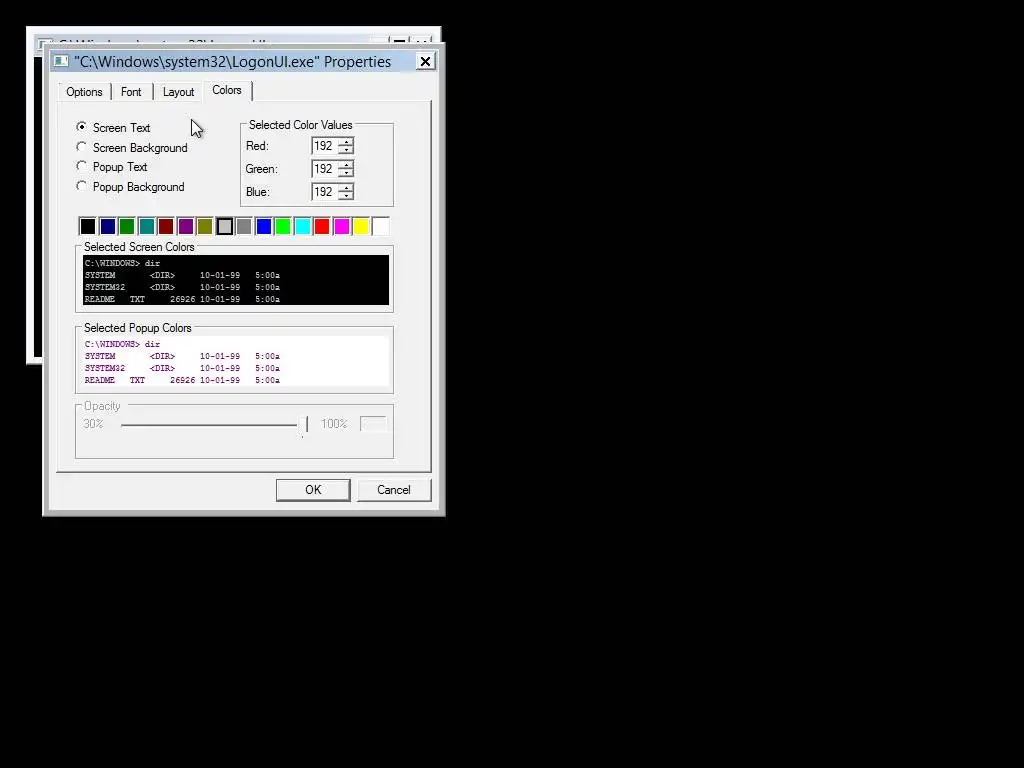Pick the magenta color swatch
1024x768 pixels.
point(342,226)
